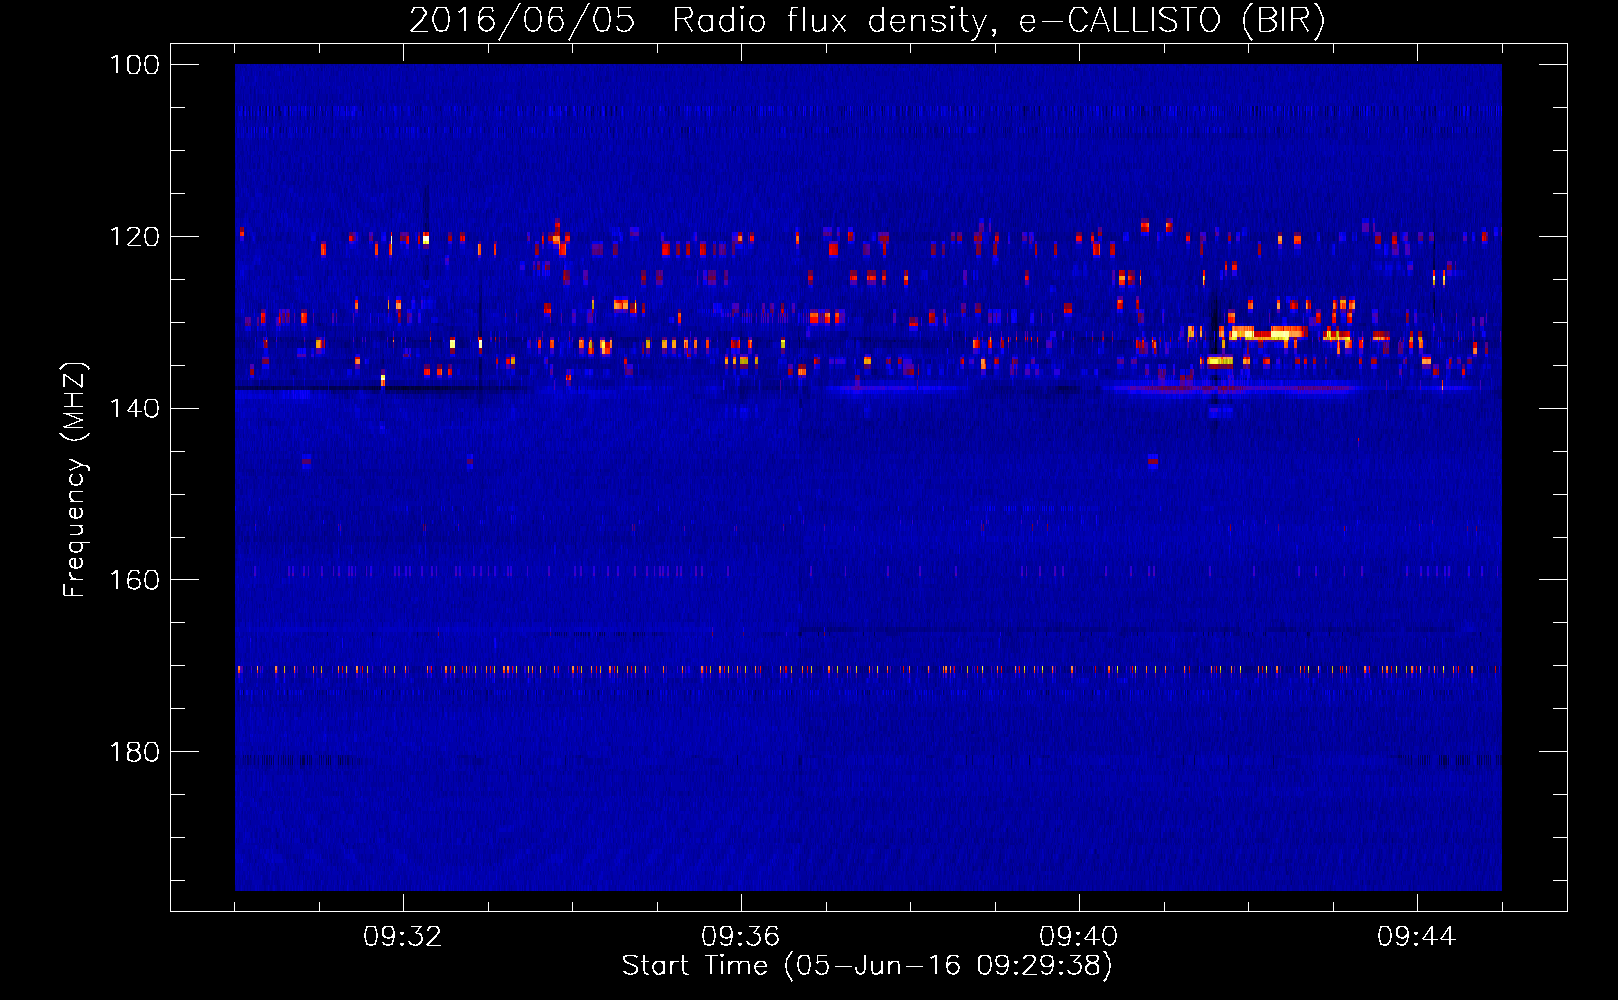Click the 09:36 time tick label

741,937
